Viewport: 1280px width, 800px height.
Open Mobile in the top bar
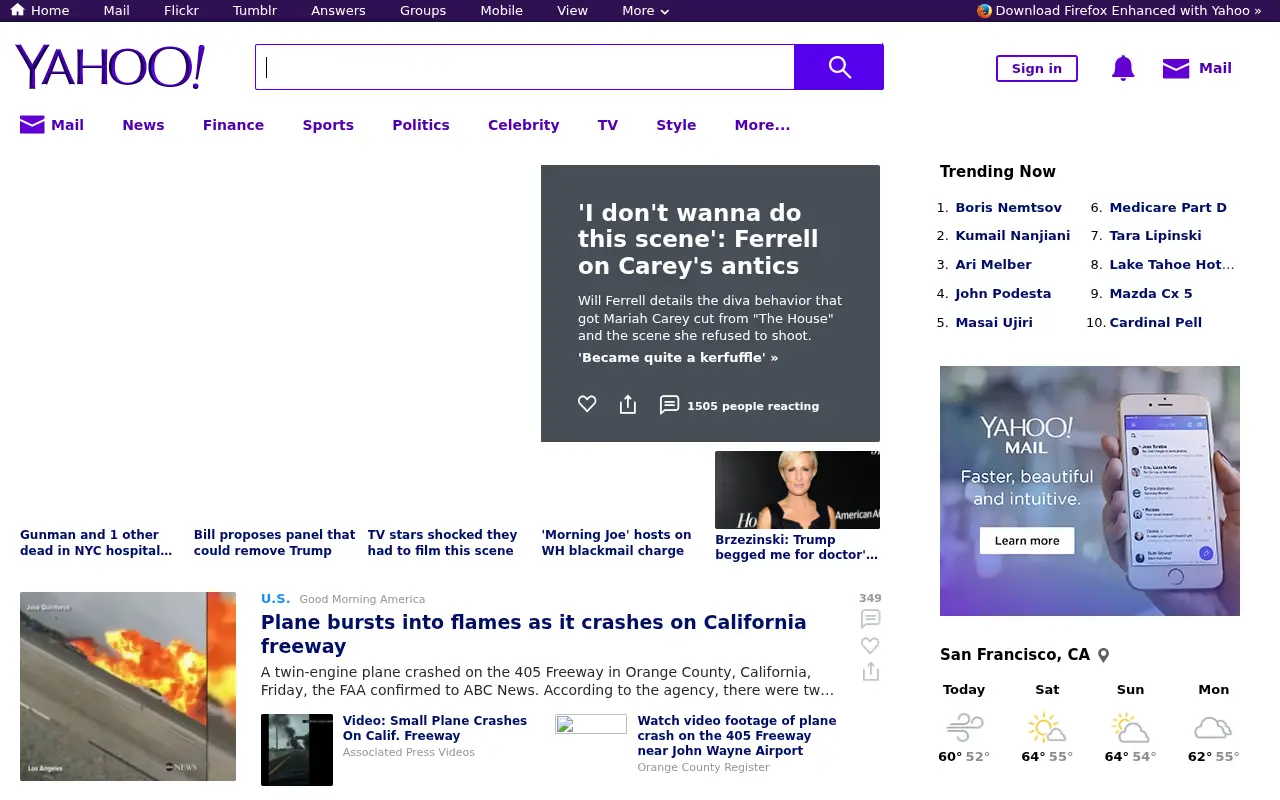(x=502, y=10)
